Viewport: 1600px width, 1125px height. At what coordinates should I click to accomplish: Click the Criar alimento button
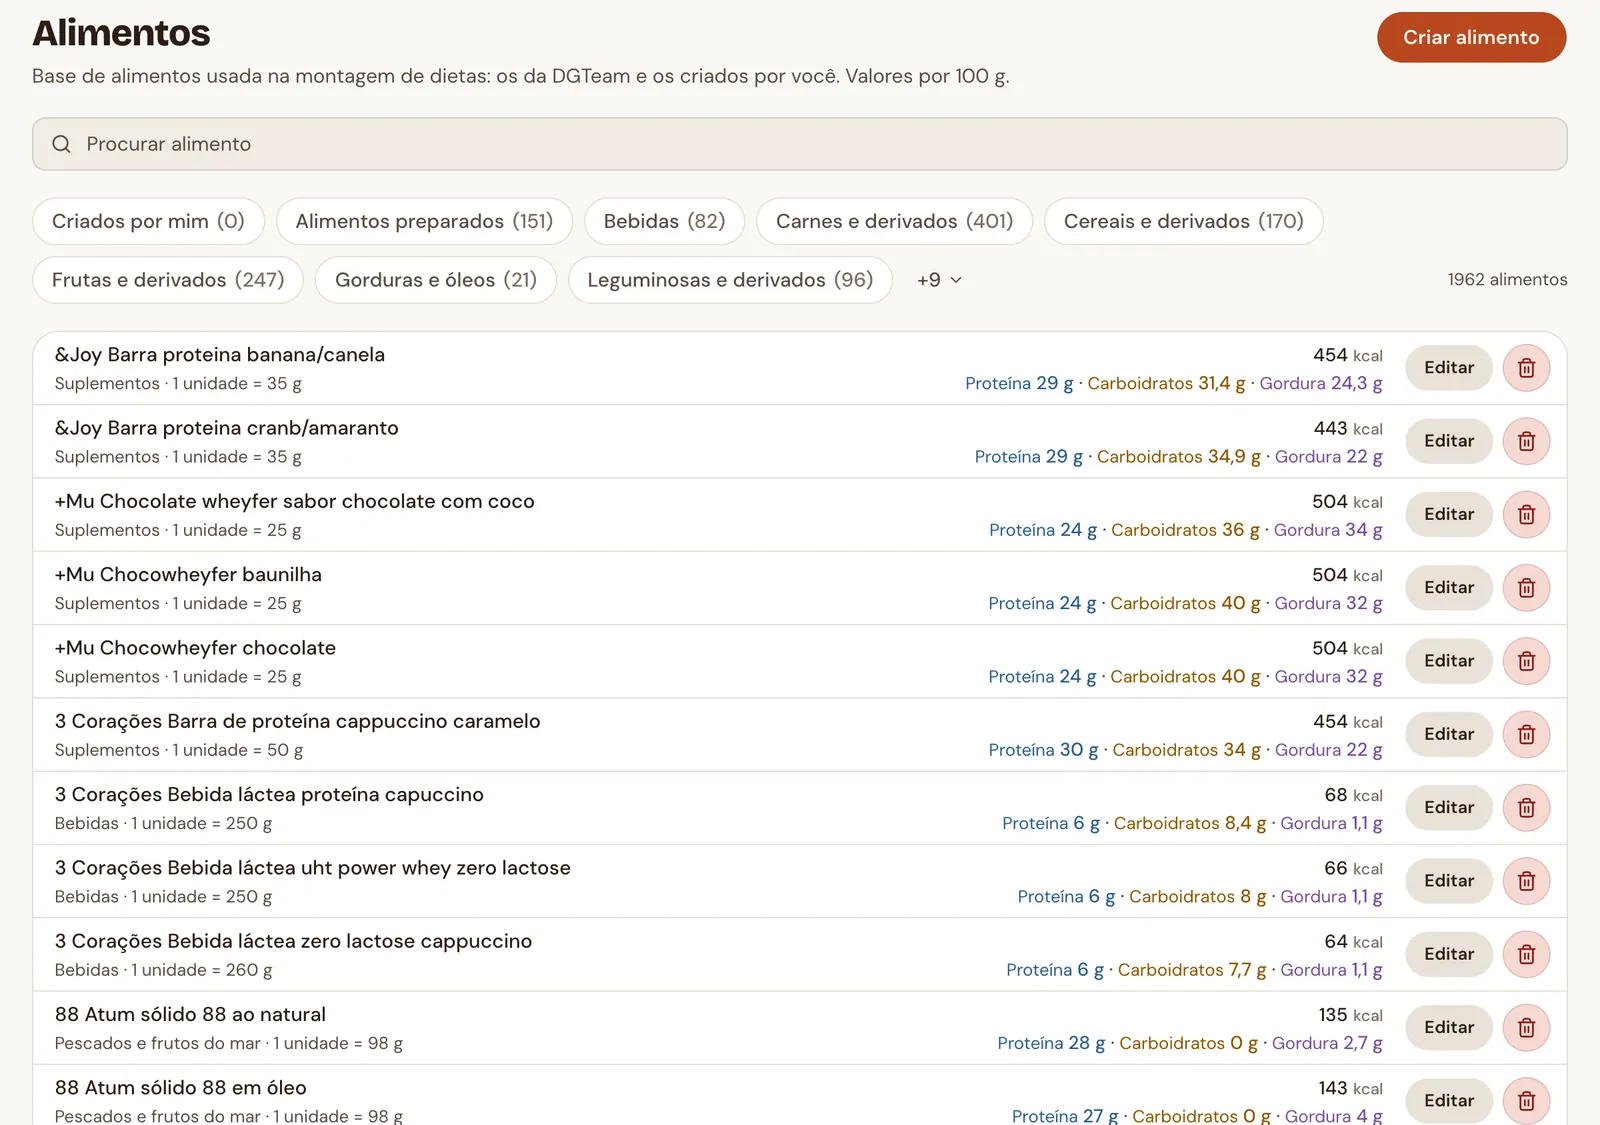pos(1471,37)
